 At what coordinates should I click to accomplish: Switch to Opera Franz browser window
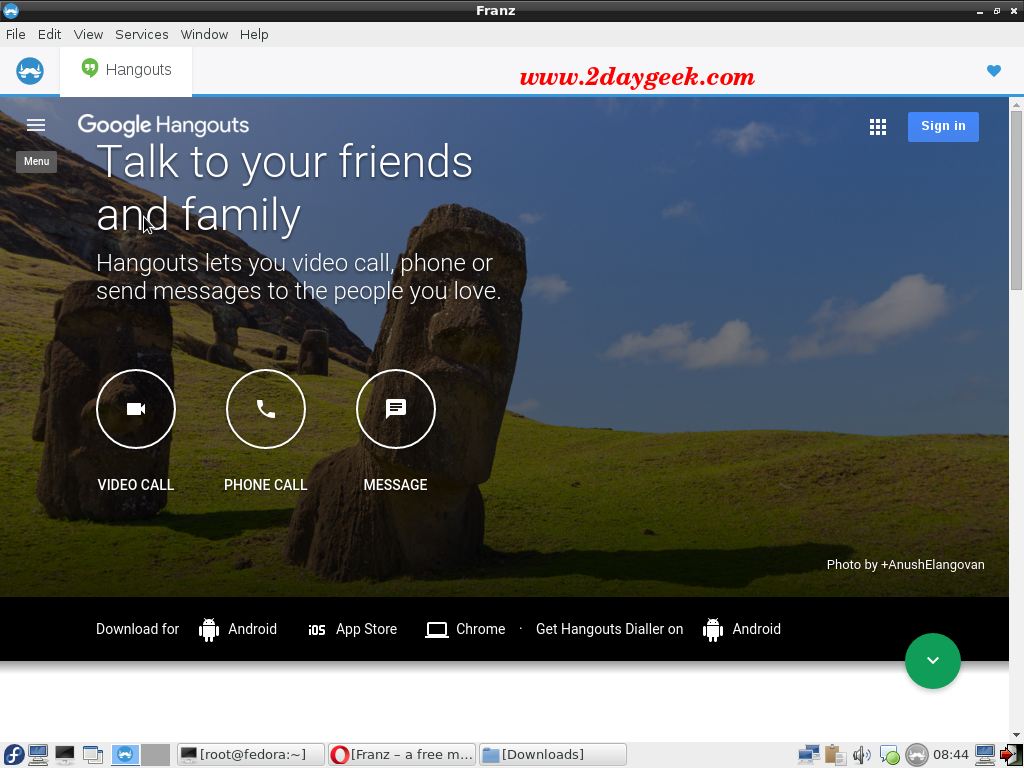(x=402, y=755)
